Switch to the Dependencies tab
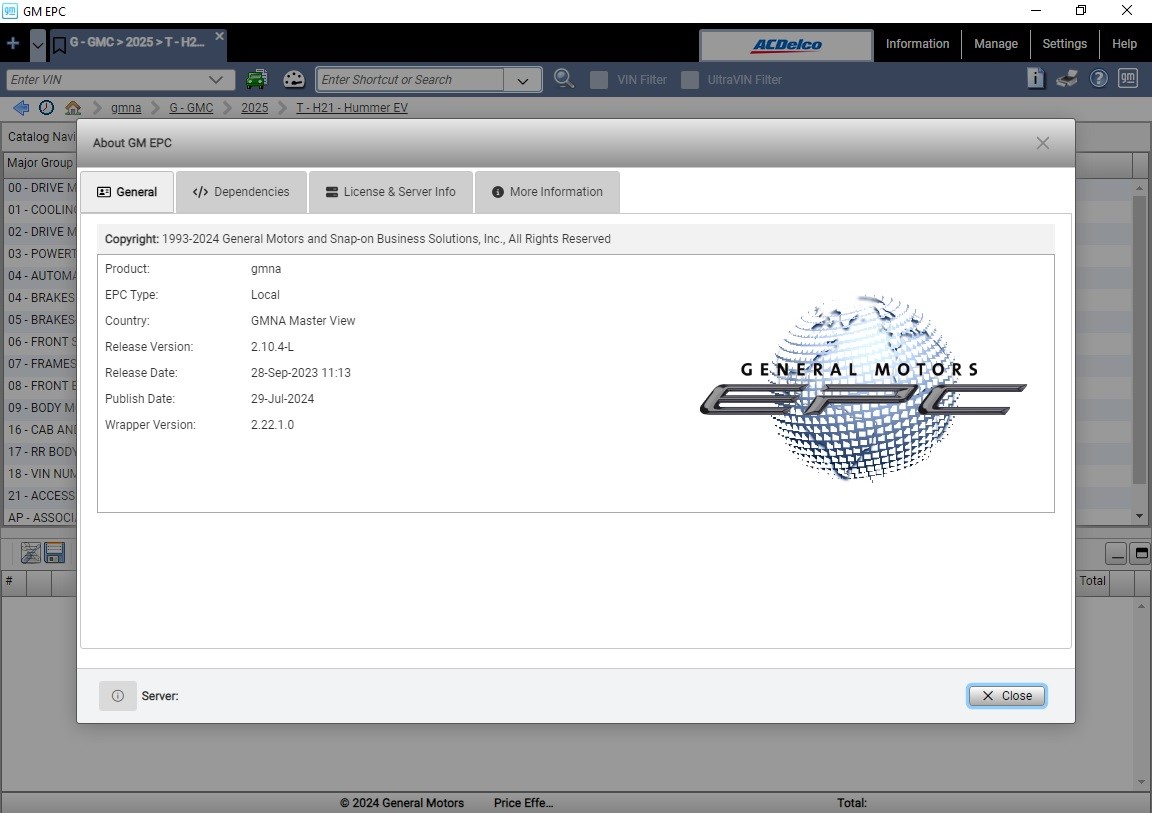This screenshot has width=1152, height=813. pos(241,192)
